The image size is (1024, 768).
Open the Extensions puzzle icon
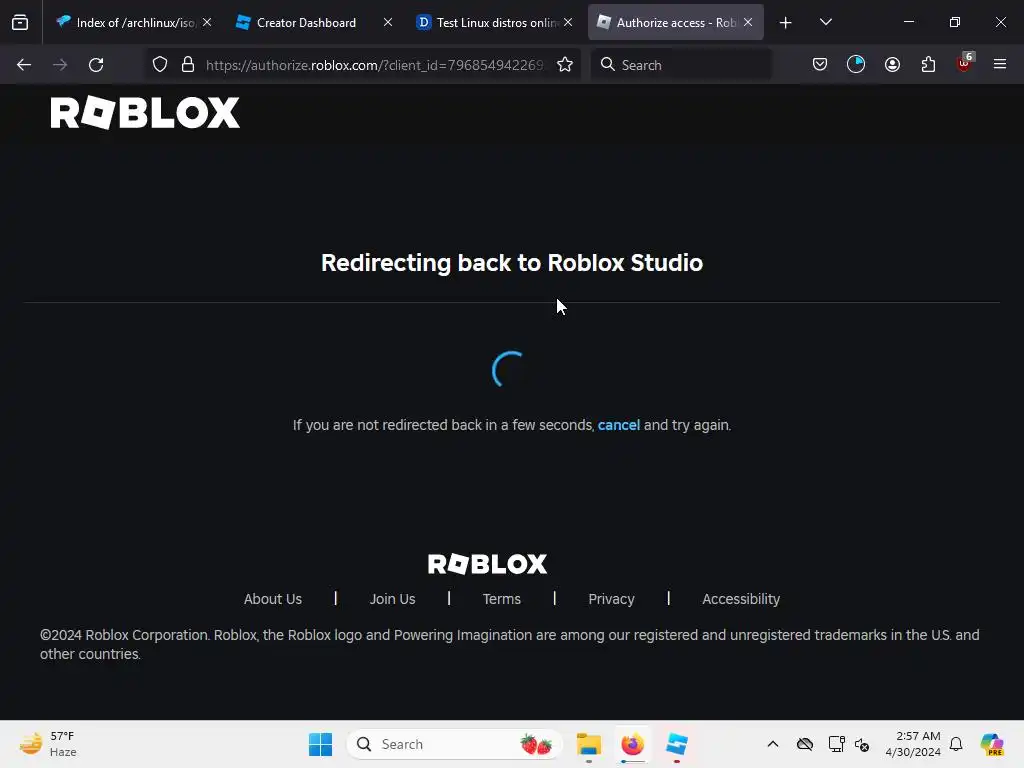tap(928, 65)
